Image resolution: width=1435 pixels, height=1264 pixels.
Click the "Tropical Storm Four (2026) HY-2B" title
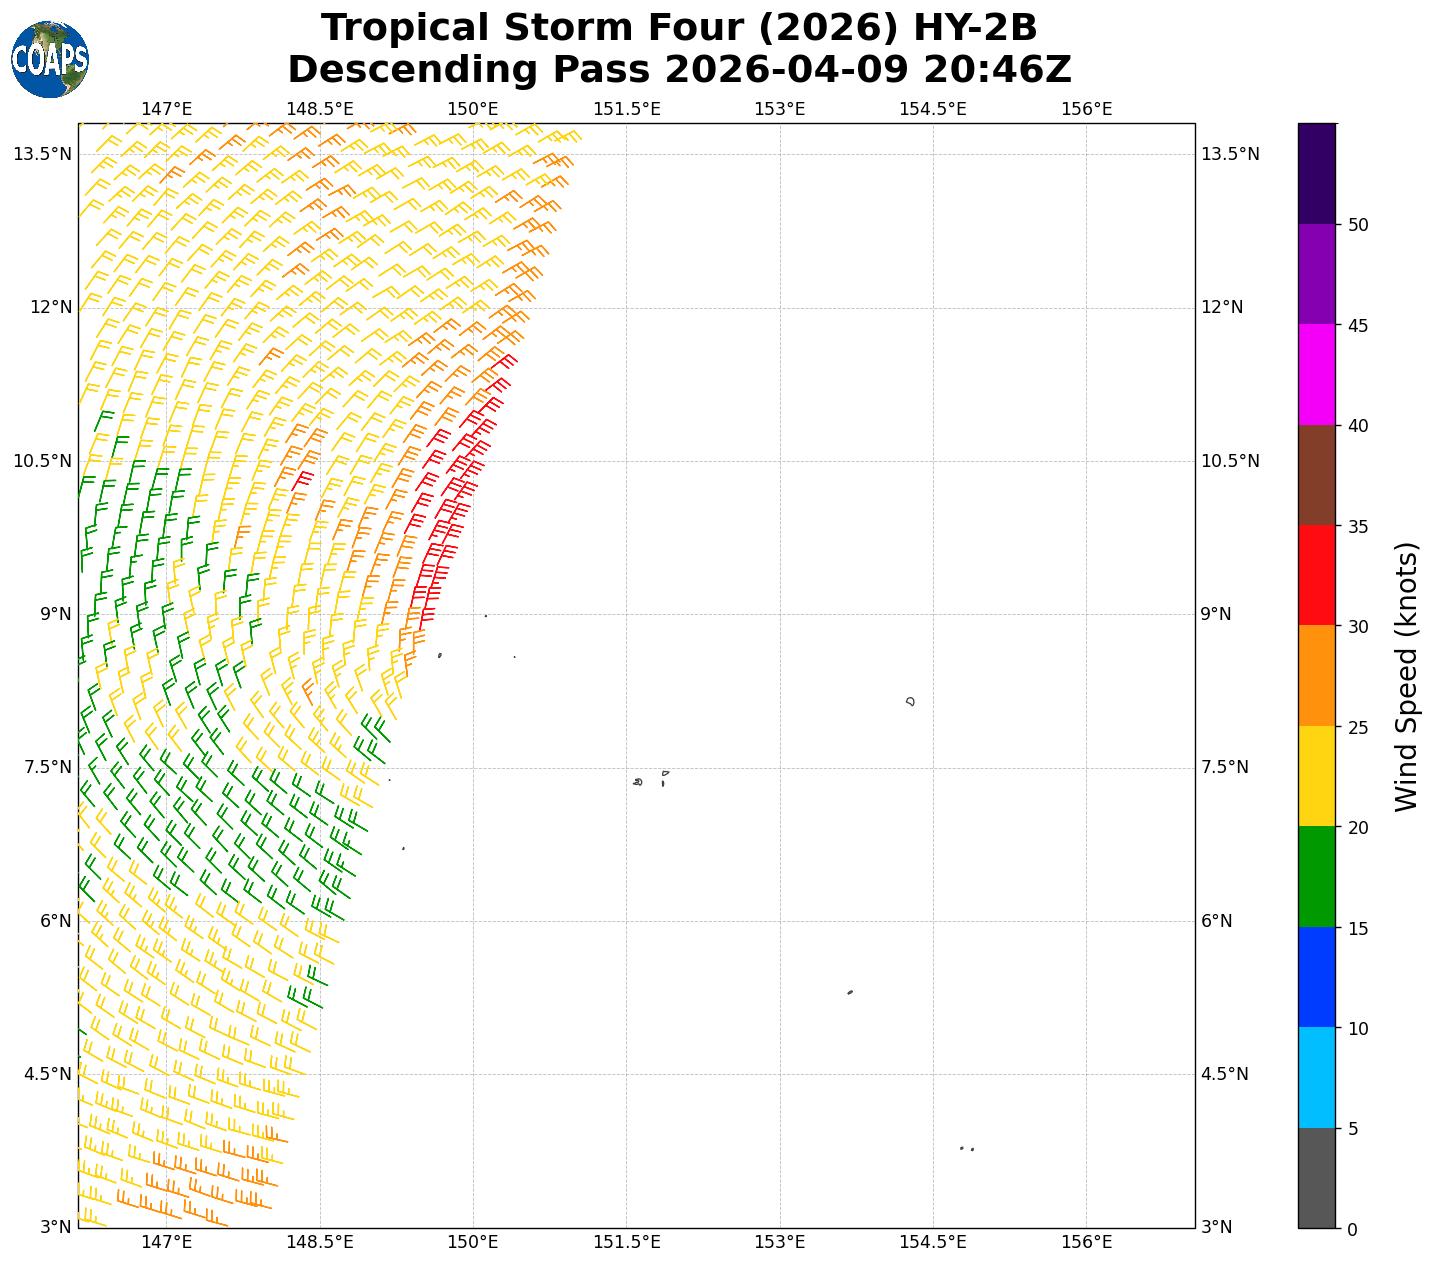click(x=679, y=28)
